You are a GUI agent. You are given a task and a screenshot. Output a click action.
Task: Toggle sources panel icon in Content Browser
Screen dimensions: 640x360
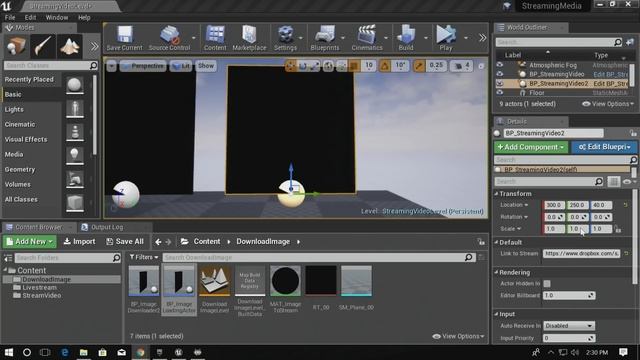click(8, 258)
